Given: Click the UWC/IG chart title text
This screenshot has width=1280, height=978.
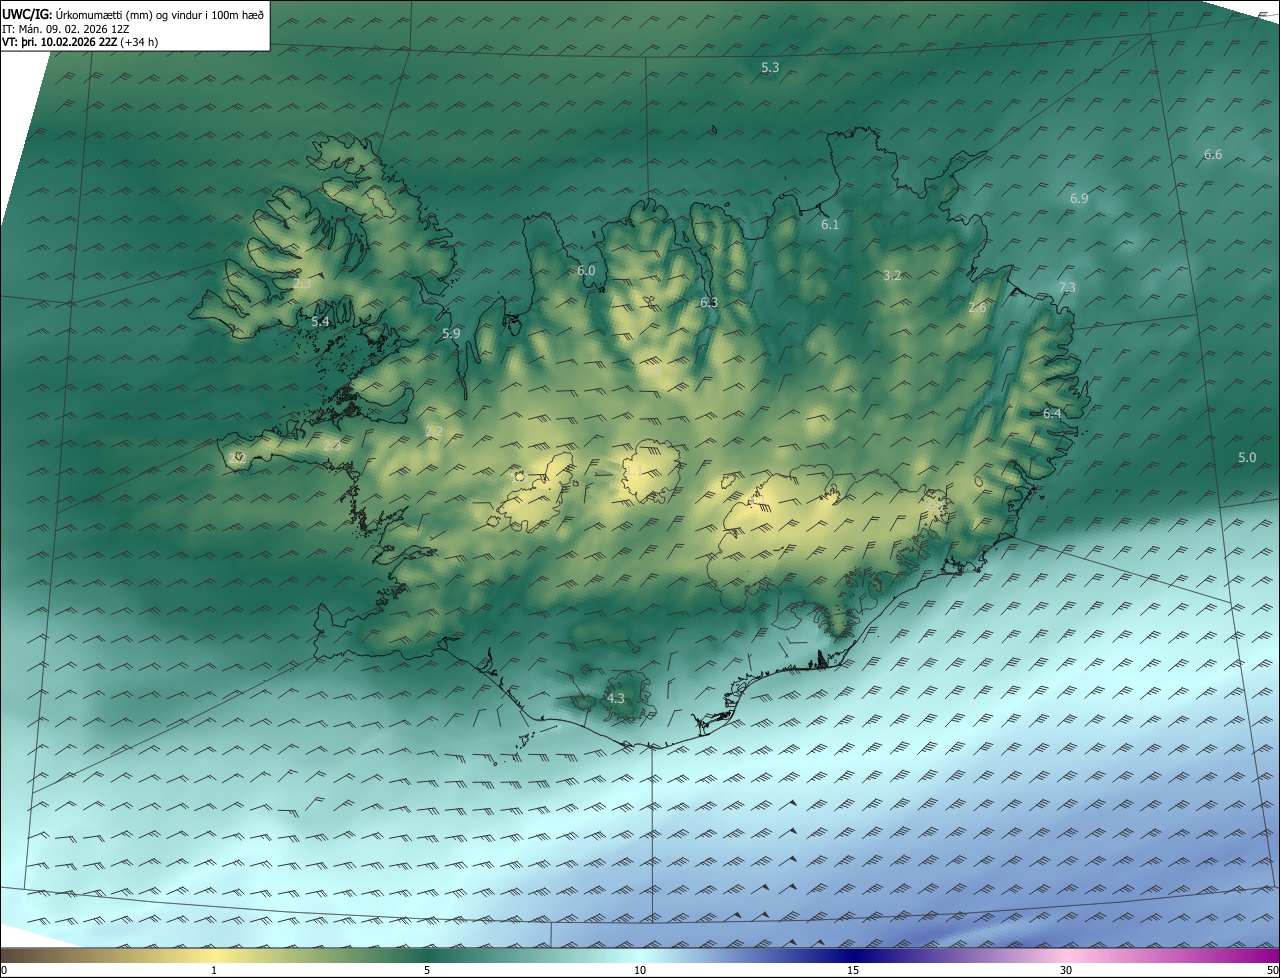Looking at the screenshot, I should tap(133, 14).
